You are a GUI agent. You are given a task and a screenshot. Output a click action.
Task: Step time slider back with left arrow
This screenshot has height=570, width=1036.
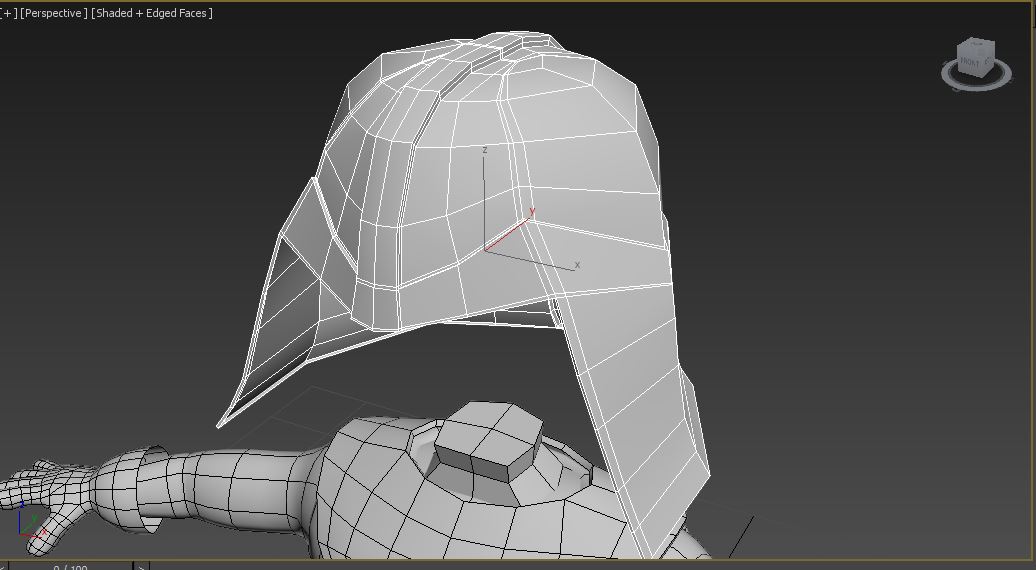point(3,566)
